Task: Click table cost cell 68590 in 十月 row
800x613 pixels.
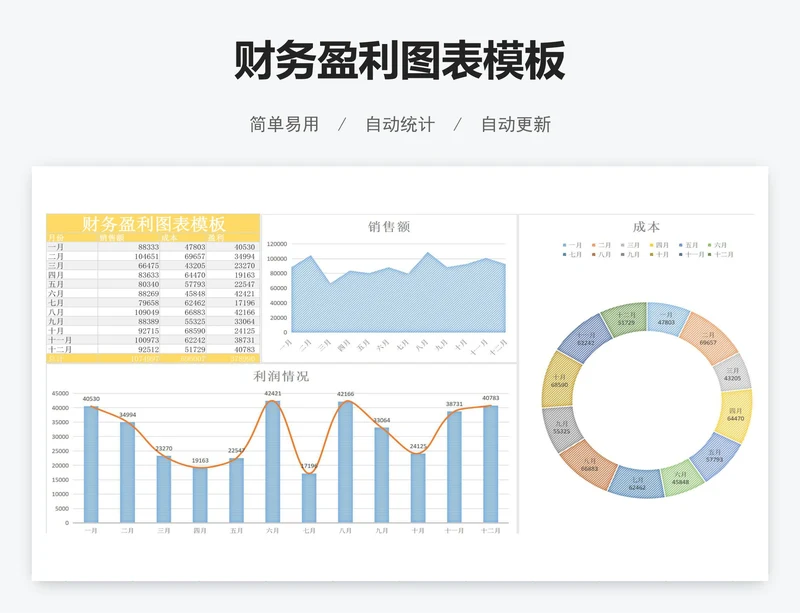Action: coord(195,331)
